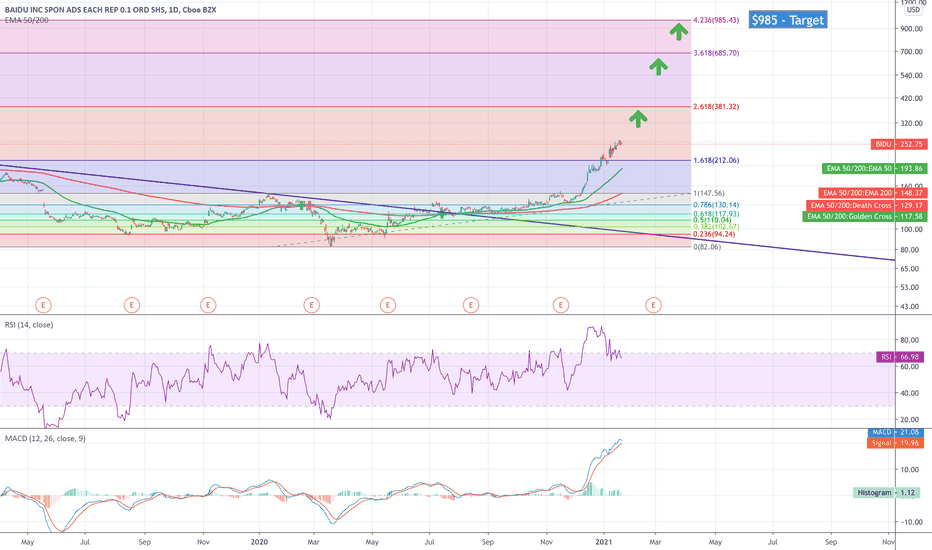
Task: Click the MACD (12, 26, close, 9) legend
Action: (x=45, y=439)
